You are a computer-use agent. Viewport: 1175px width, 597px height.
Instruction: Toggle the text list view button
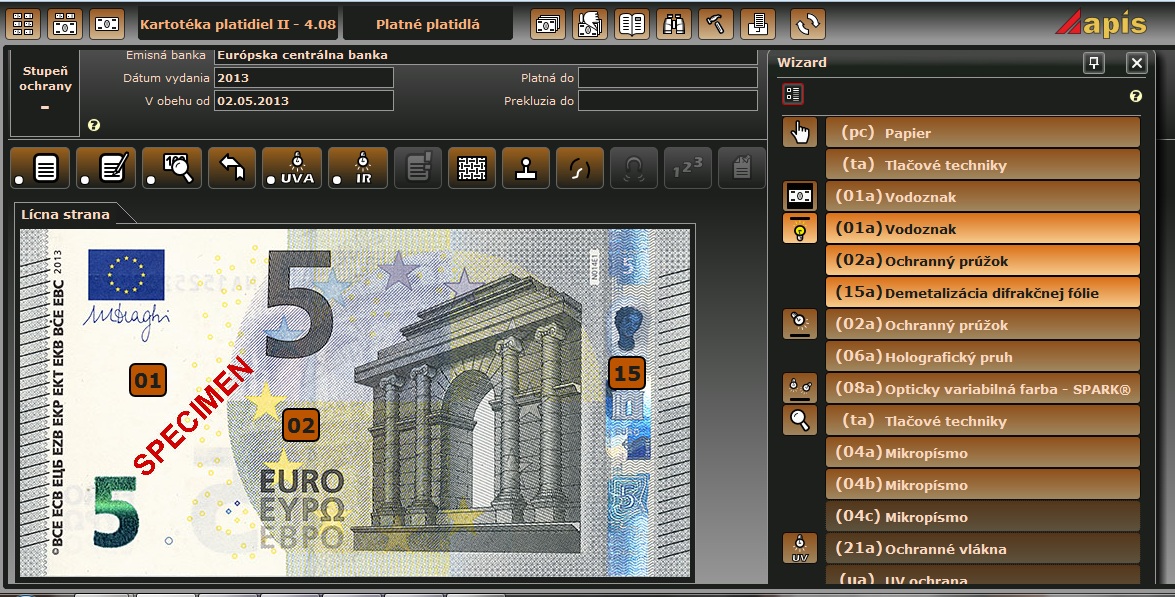[39, 168]
